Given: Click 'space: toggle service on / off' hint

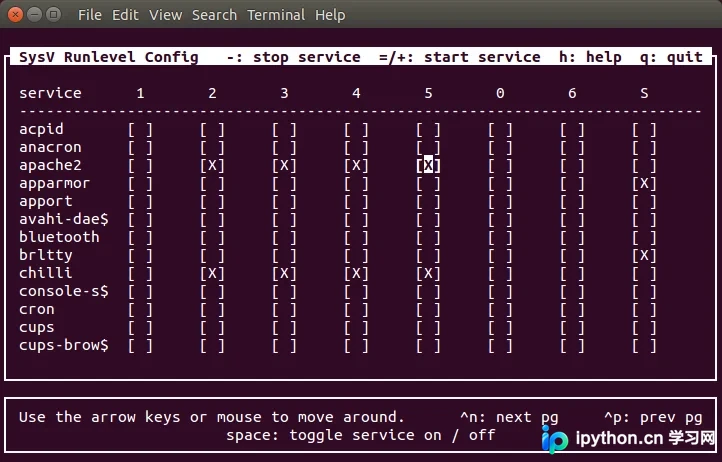Looking at the screenshot, I should click(x=361, y=435).
